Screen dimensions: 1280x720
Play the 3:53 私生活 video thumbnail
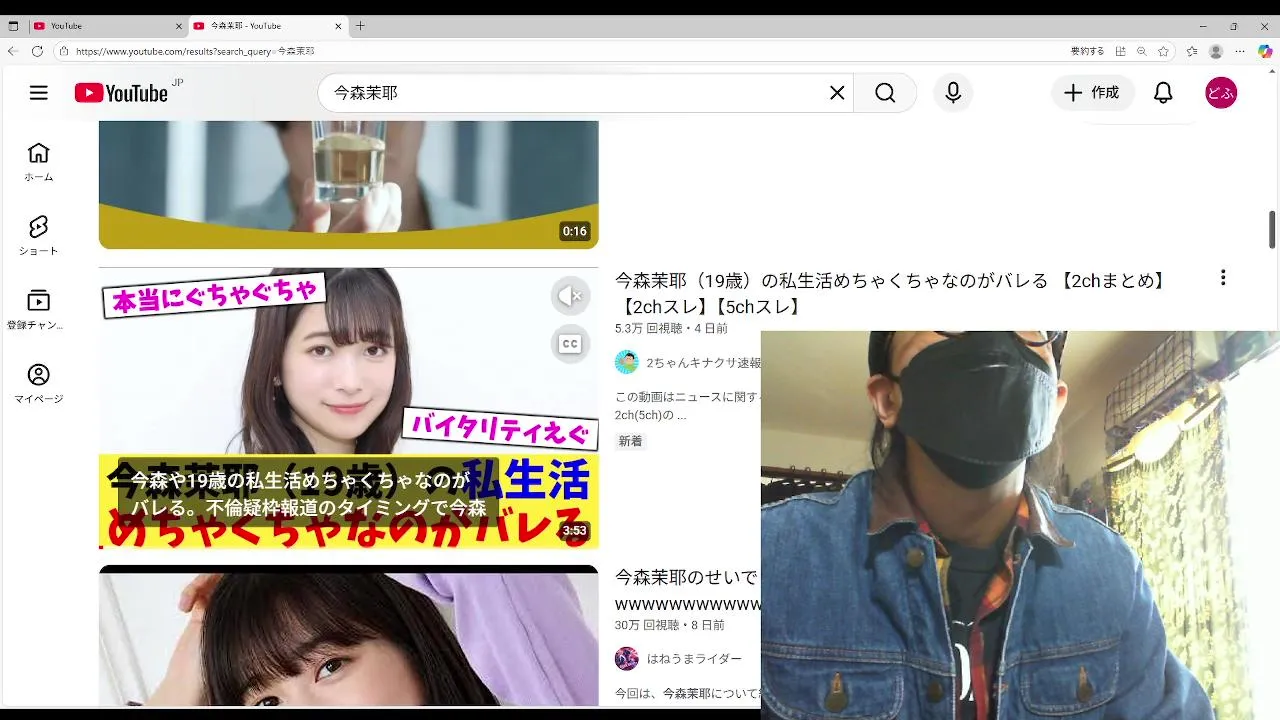coord(349,408)
